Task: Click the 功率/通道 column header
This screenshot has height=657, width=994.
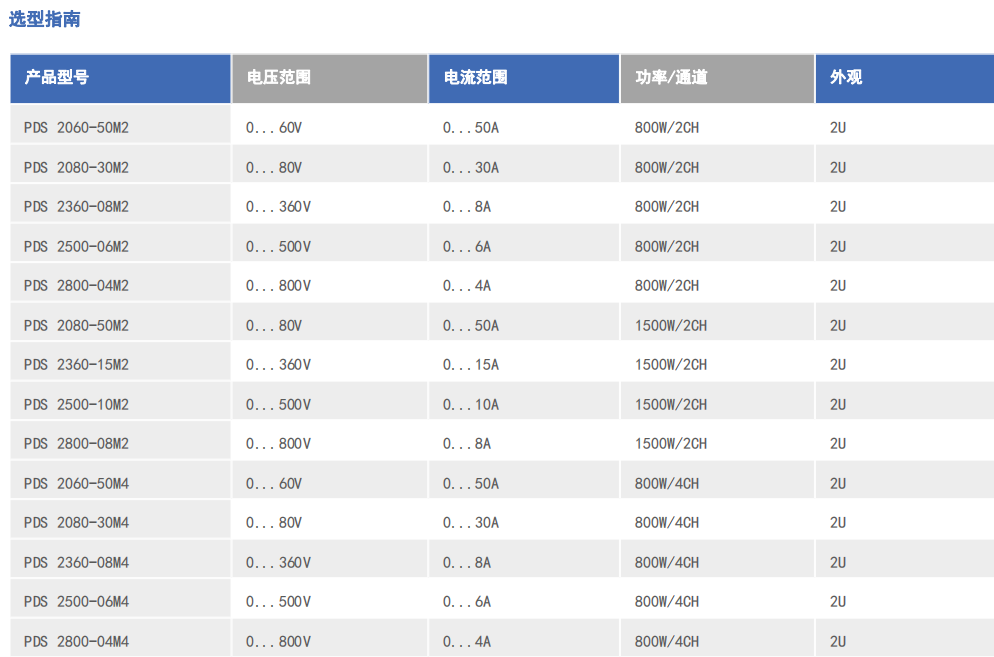Action: [x=718, y=79]
